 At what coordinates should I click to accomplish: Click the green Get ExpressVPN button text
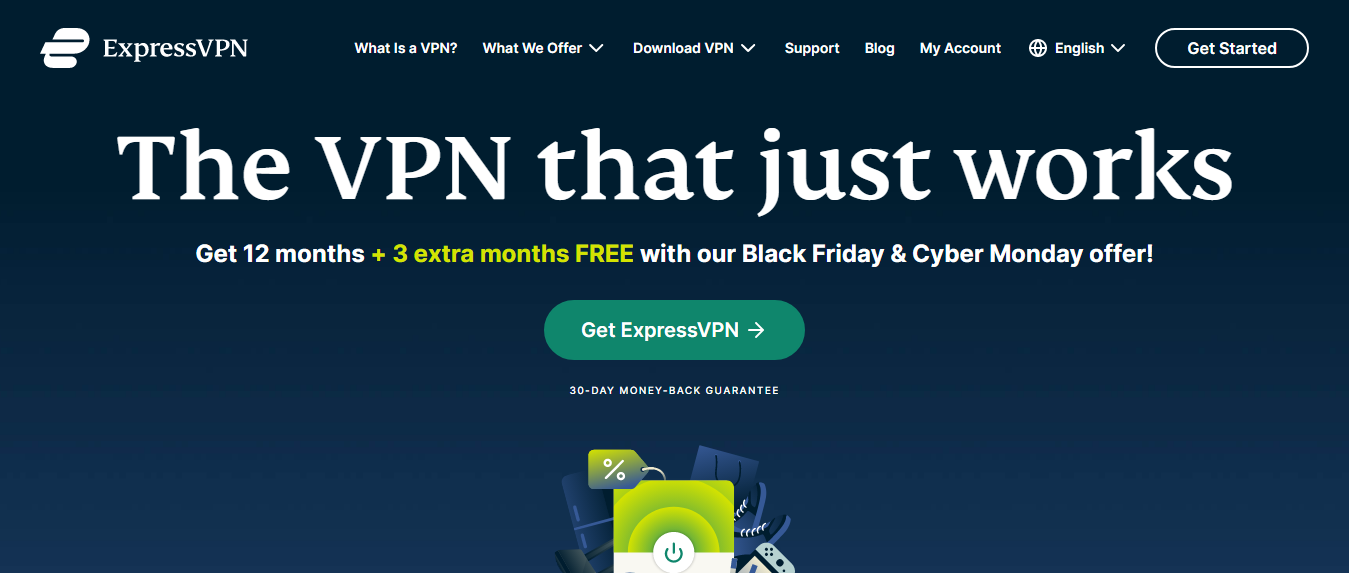(x=660, y=330)
